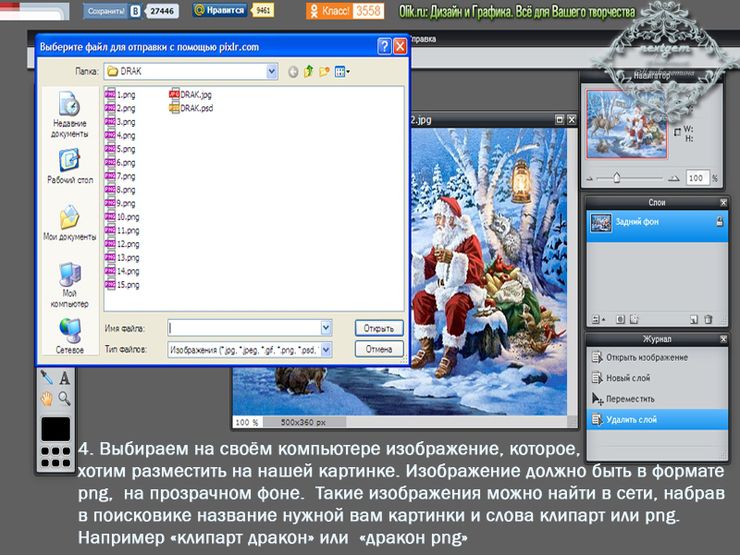The image size is (740, 555).
Task: Select the file 13.png
Action: pyautogui.click(x=122, y=258)
